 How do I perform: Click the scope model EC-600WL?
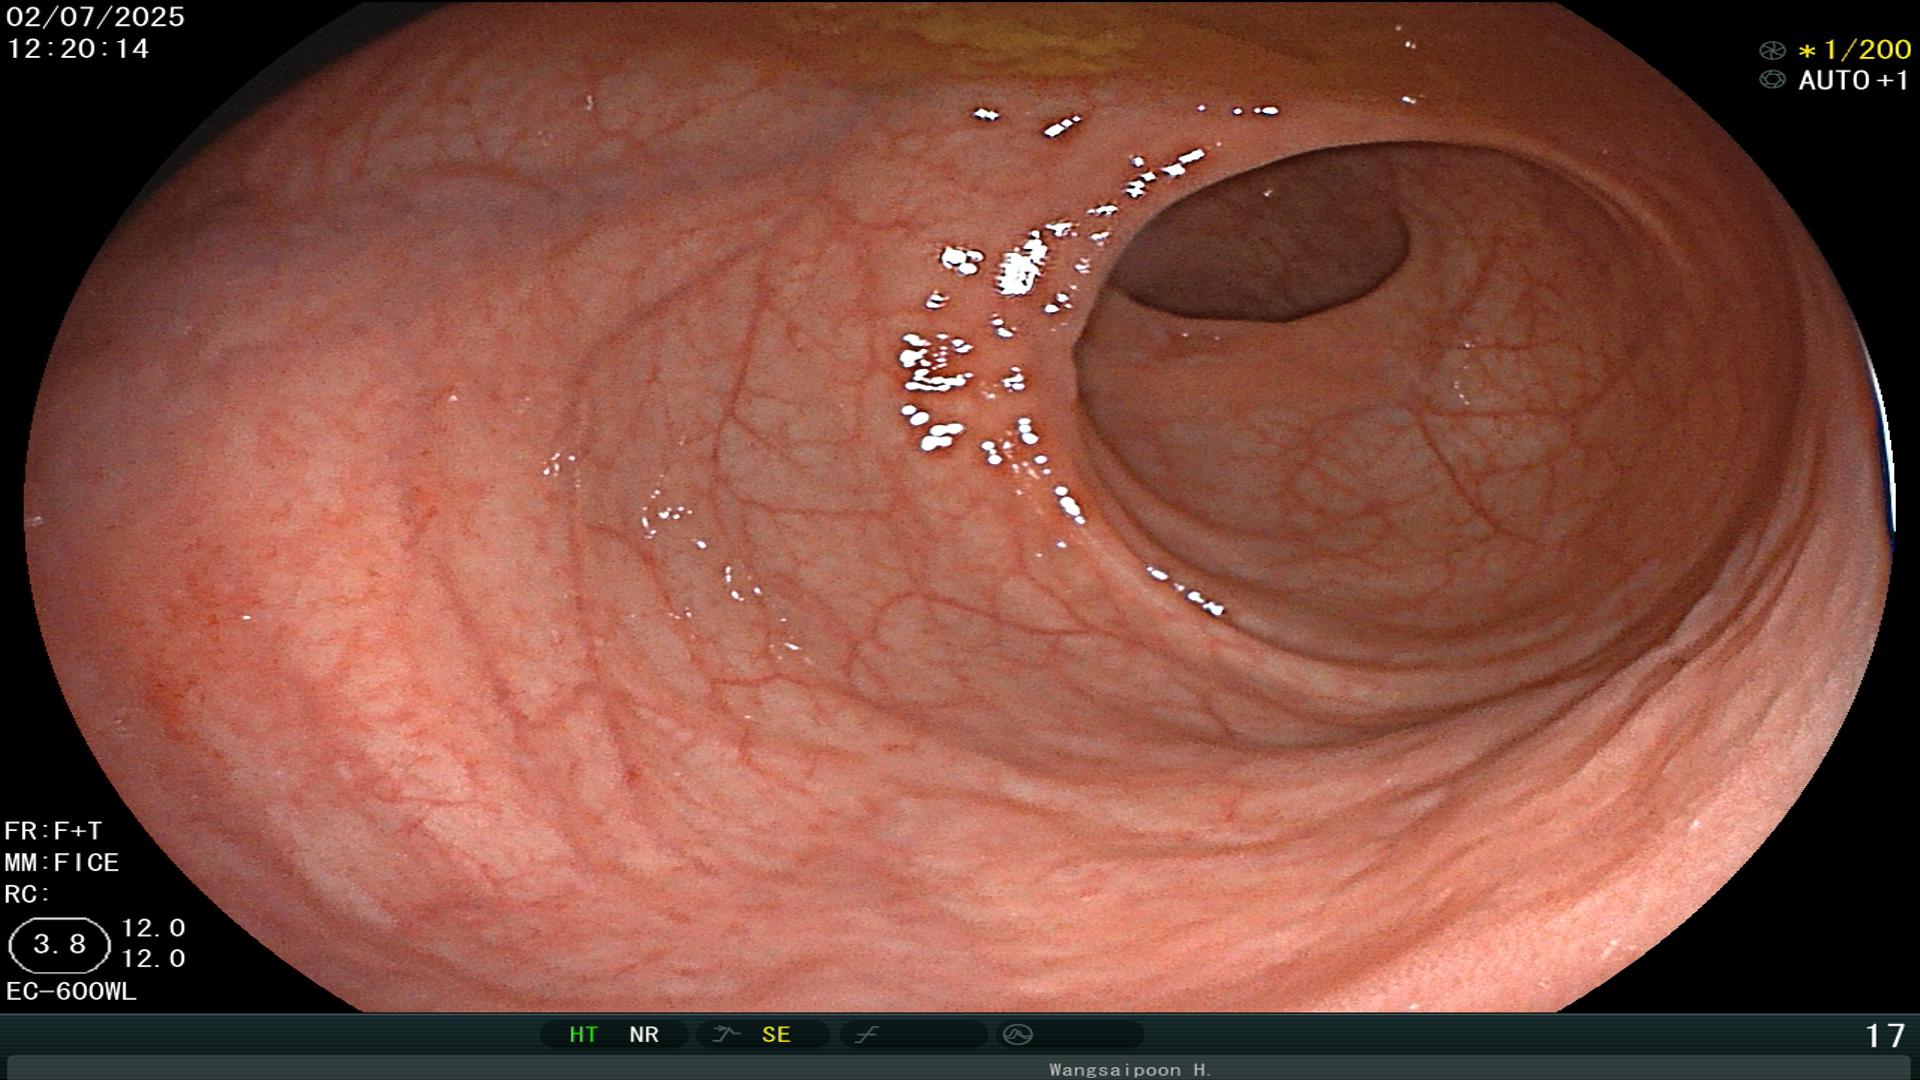71,992
